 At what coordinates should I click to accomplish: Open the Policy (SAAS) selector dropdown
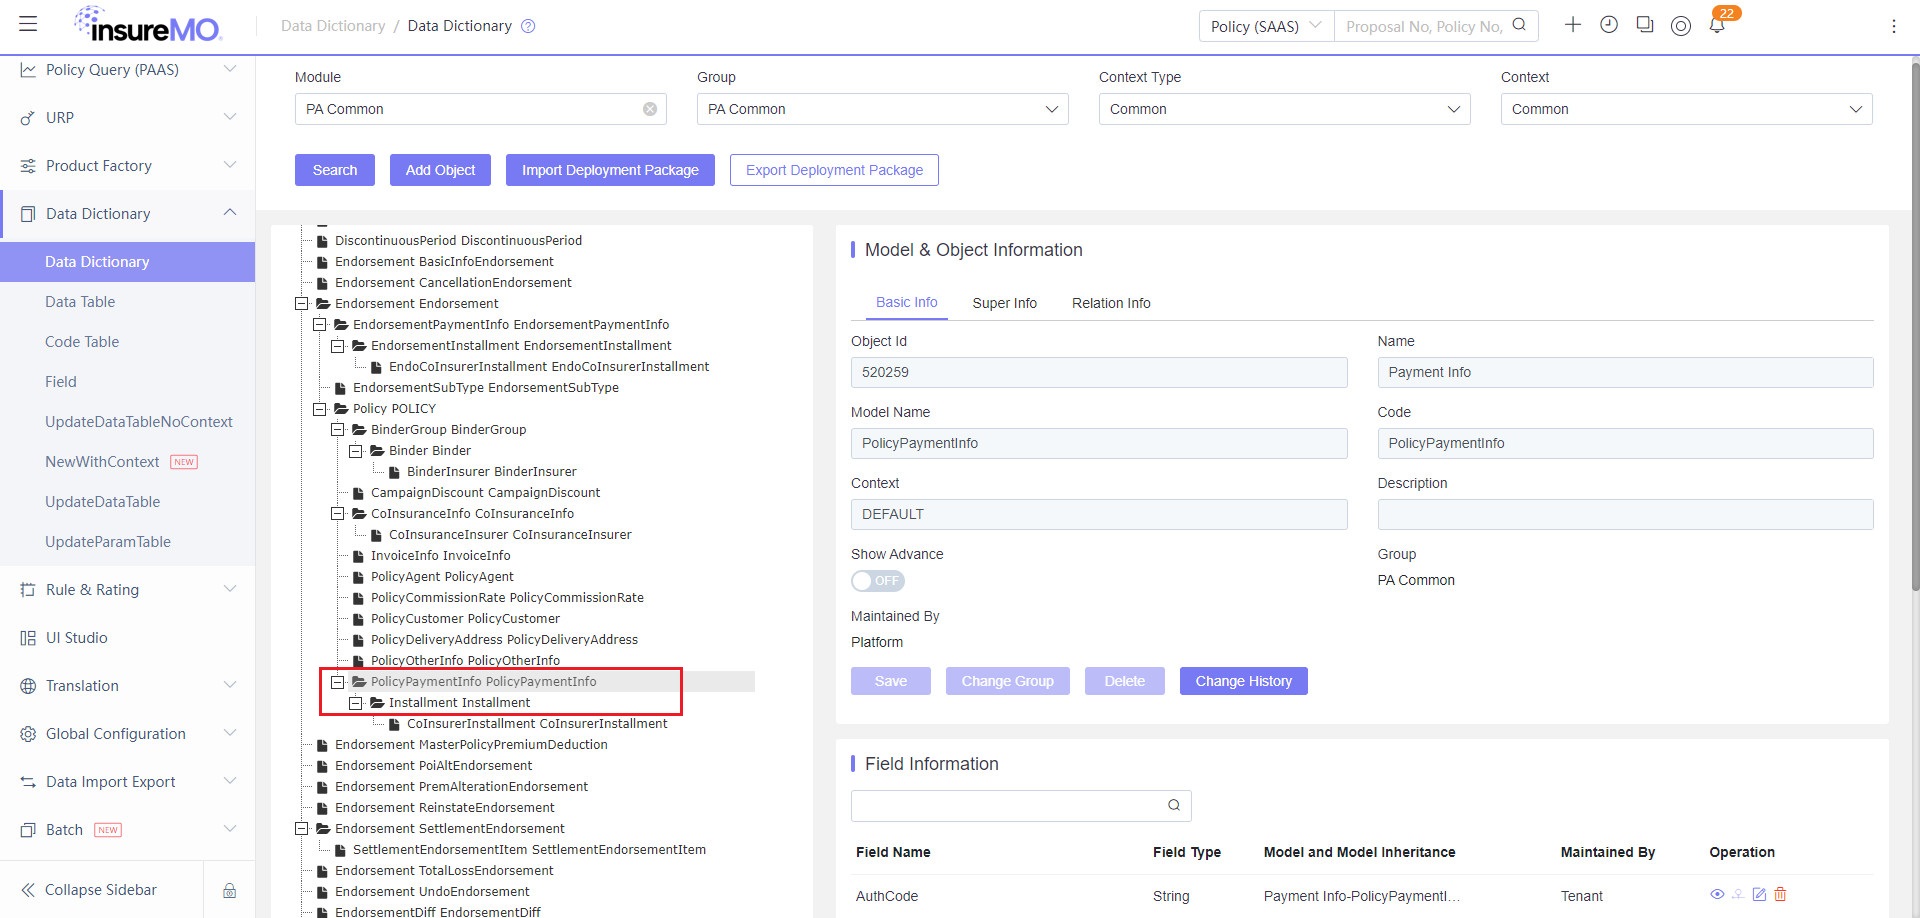pyautogui.click(x=1266, y=26)
